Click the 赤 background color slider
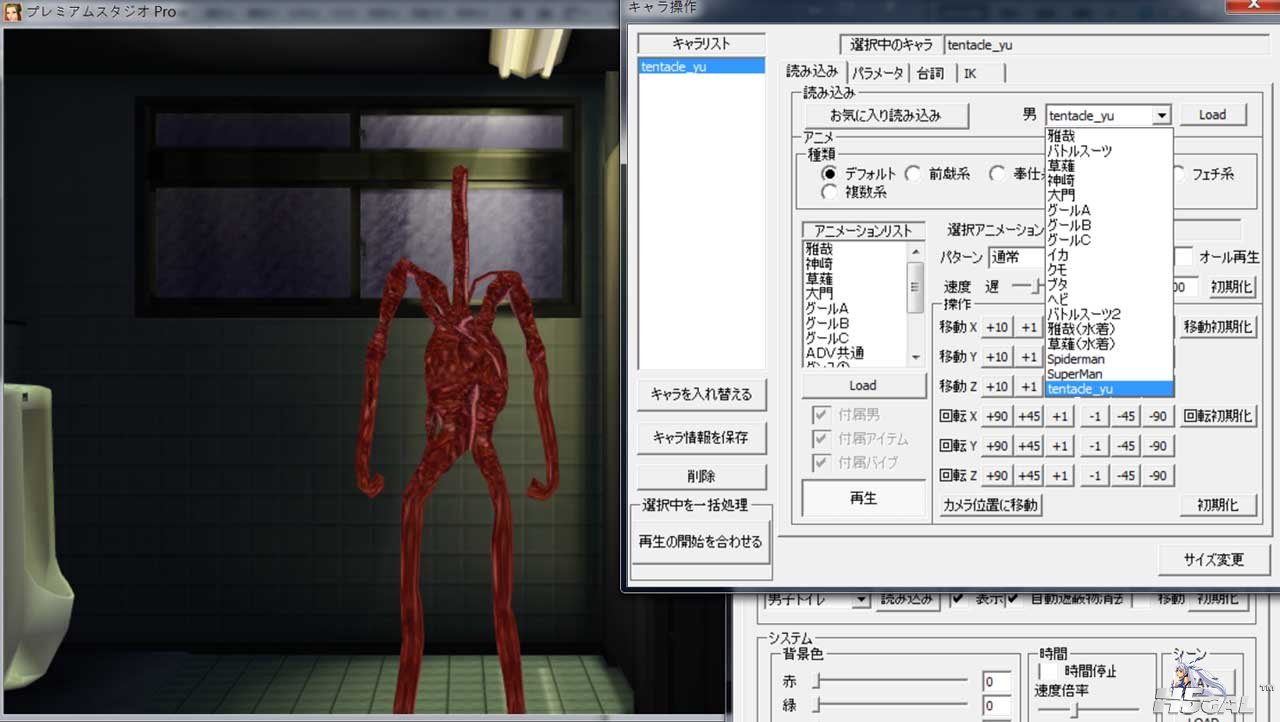Viewport: 1280px width, 722px height. click(x=893, y=681)
